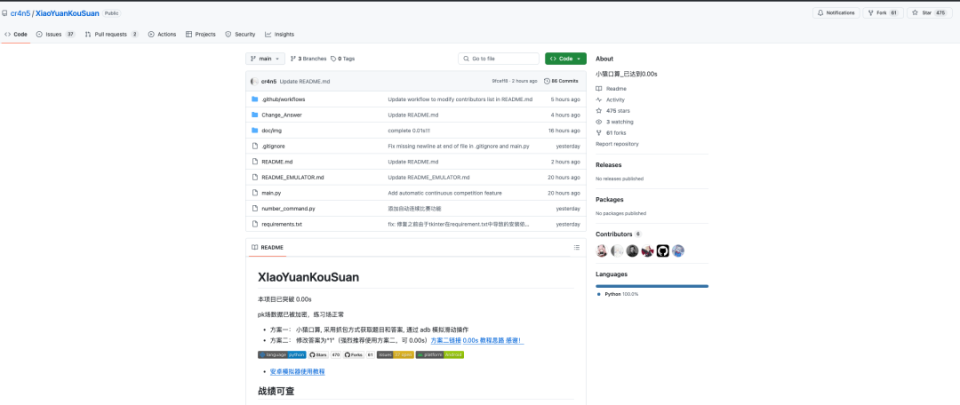Switch to the Issues tab
This screenshot has width=960, height=405.
(55, 34)
